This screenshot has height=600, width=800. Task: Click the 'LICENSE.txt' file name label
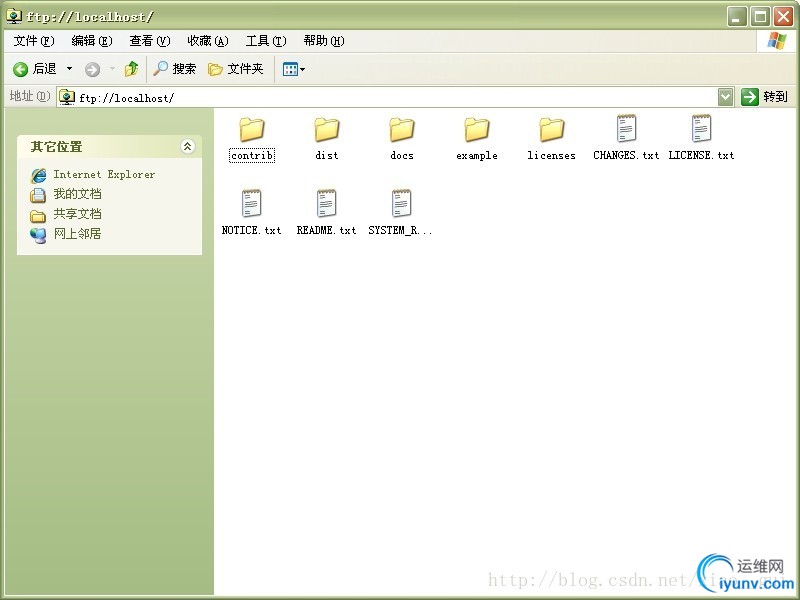(702, 156)
